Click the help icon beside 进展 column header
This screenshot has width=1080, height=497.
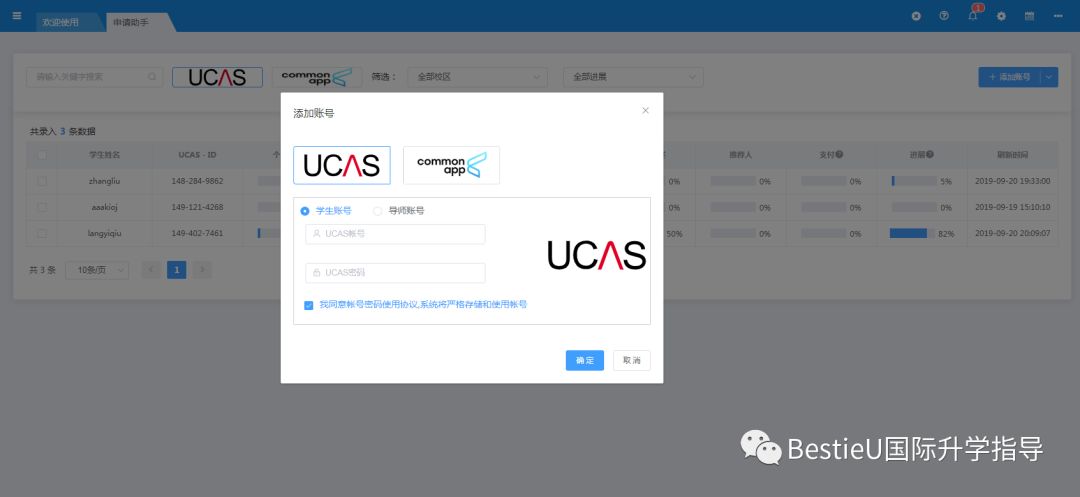click(x=930, y=154)
